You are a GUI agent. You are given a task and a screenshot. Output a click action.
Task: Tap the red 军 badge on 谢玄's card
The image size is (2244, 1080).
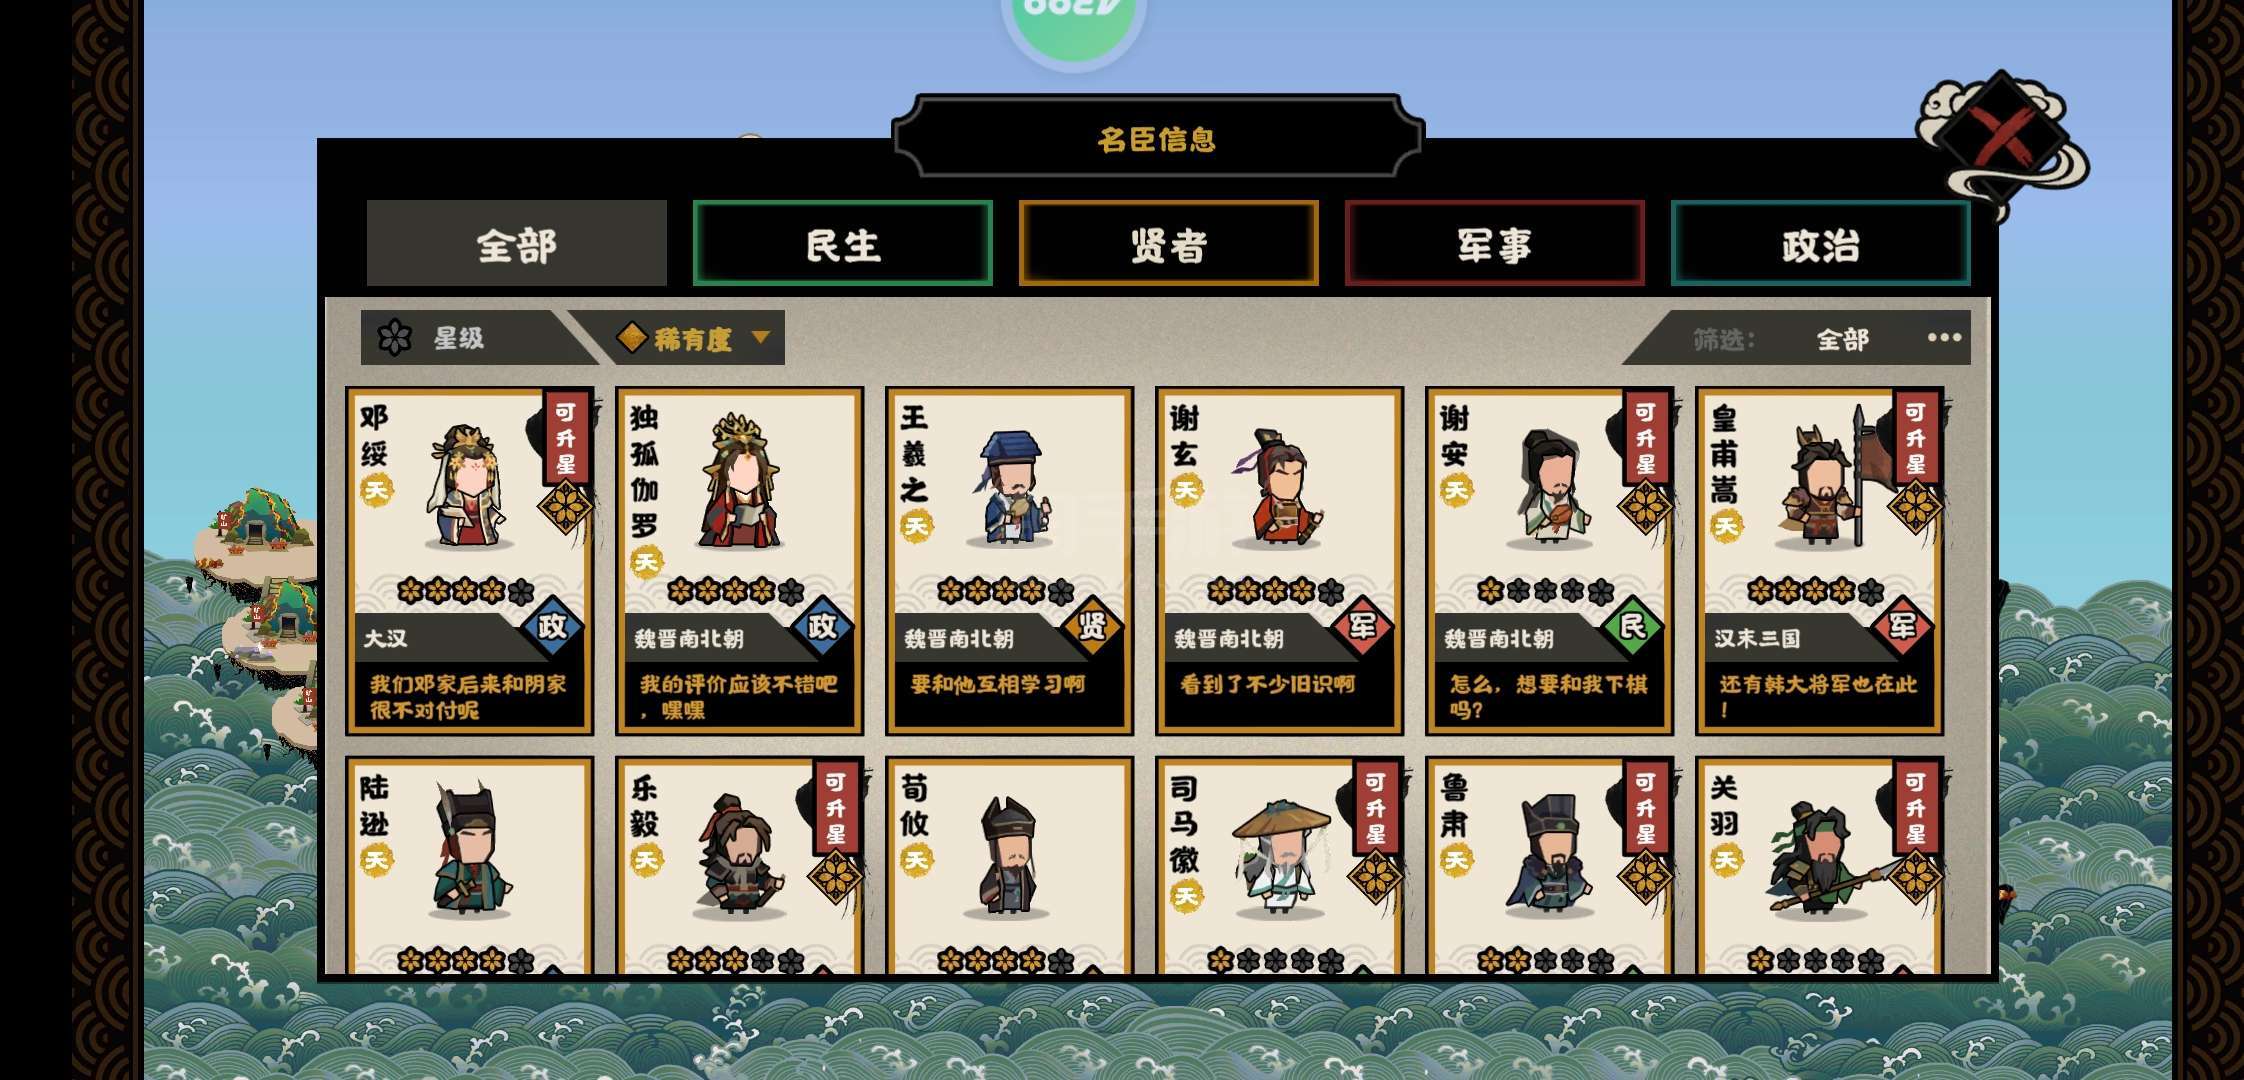1362,627
